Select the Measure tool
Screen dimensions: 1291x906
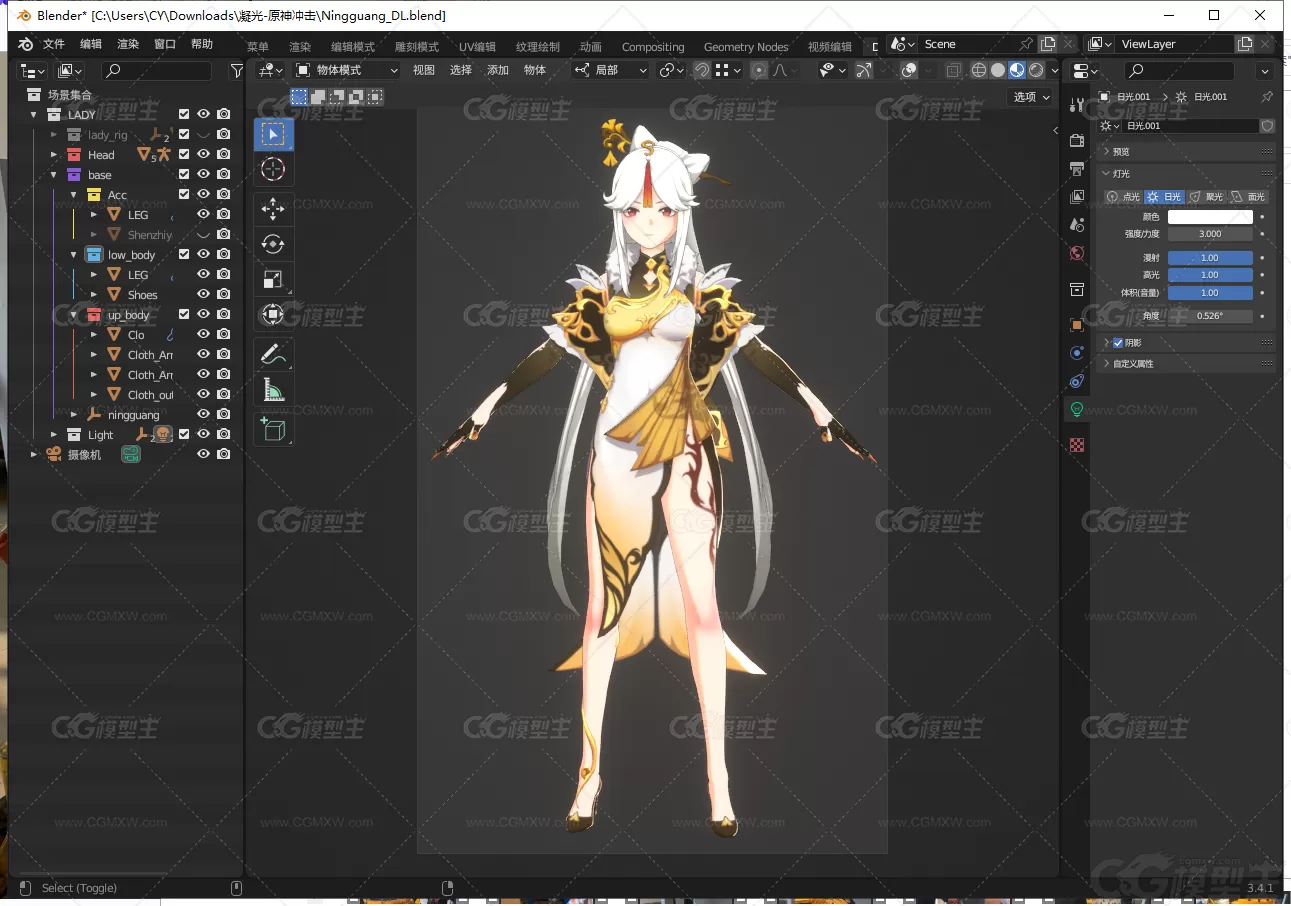click(274, 391)
